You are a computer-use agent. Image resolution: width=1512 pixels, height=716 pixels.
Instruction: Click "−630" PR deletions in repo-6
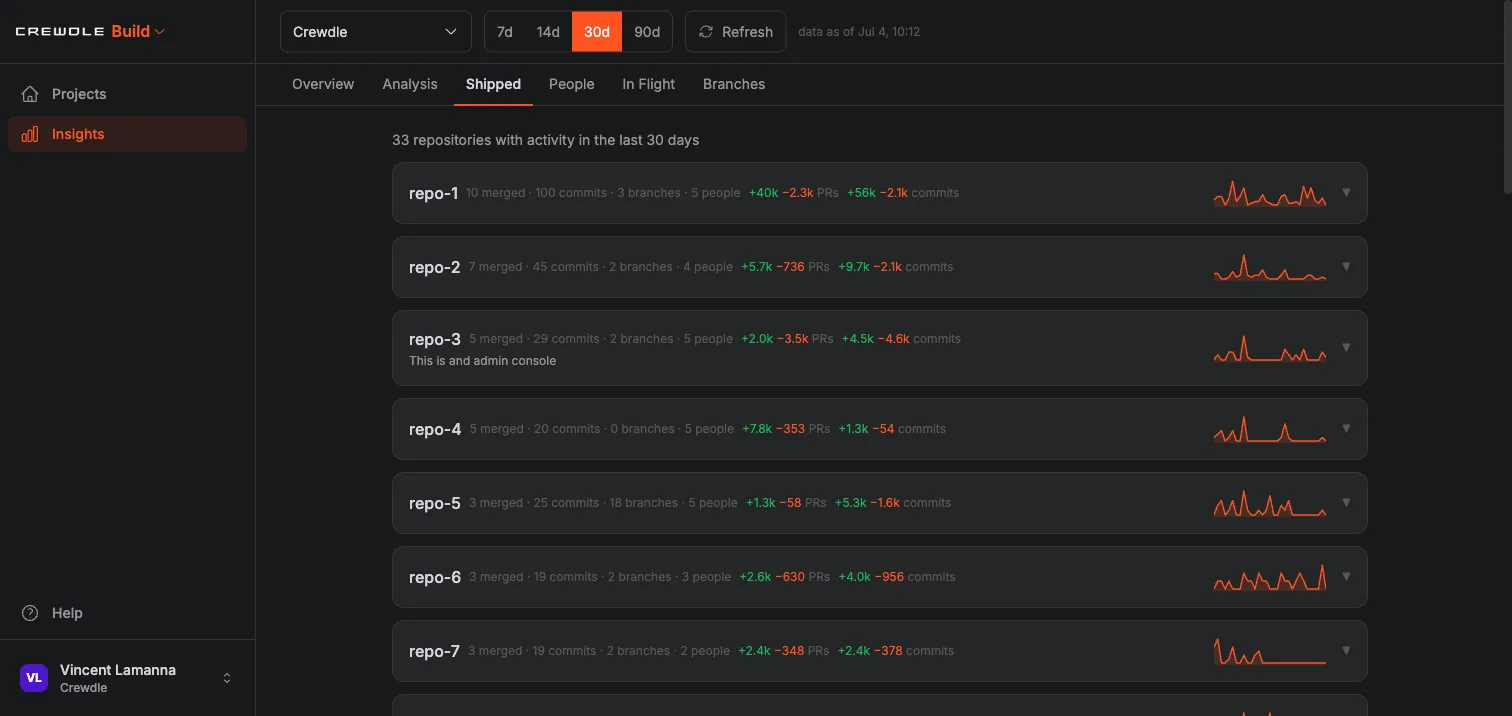pos(790,577)
